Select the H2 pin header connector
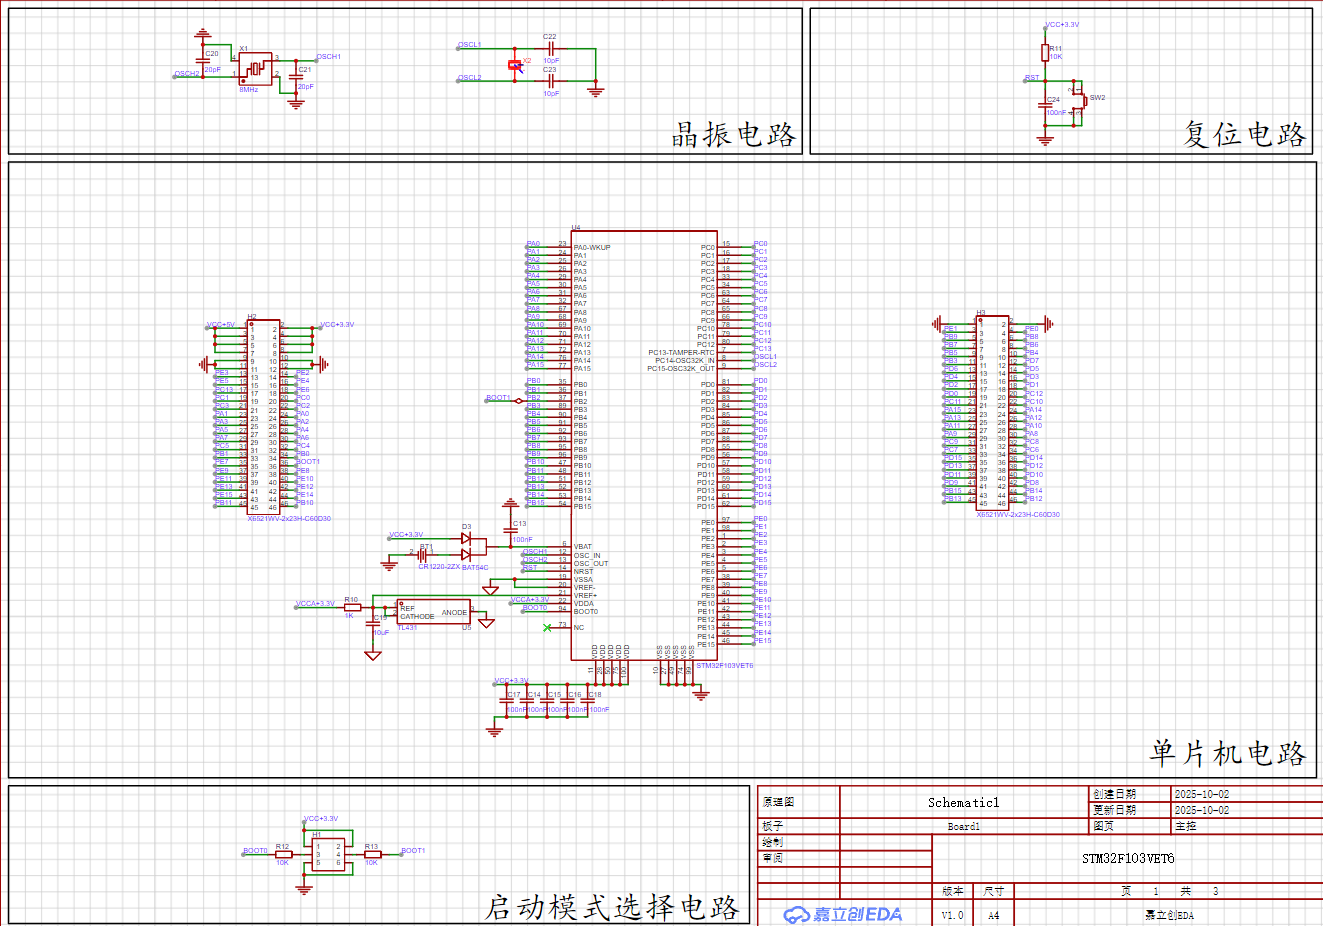Viewport: 1323px width, 926px height. 263,417
